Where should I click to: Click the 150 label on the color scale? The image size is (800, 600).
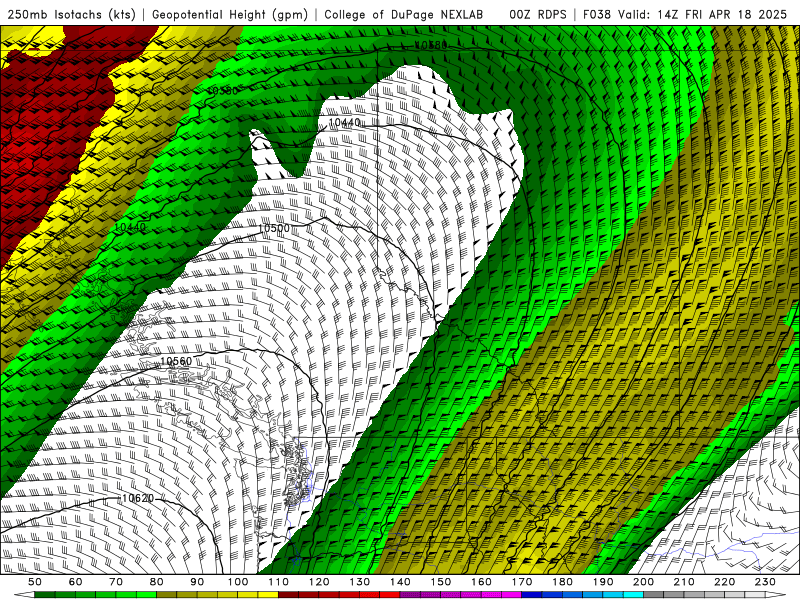pyautogui.click(x=440, y=582)
